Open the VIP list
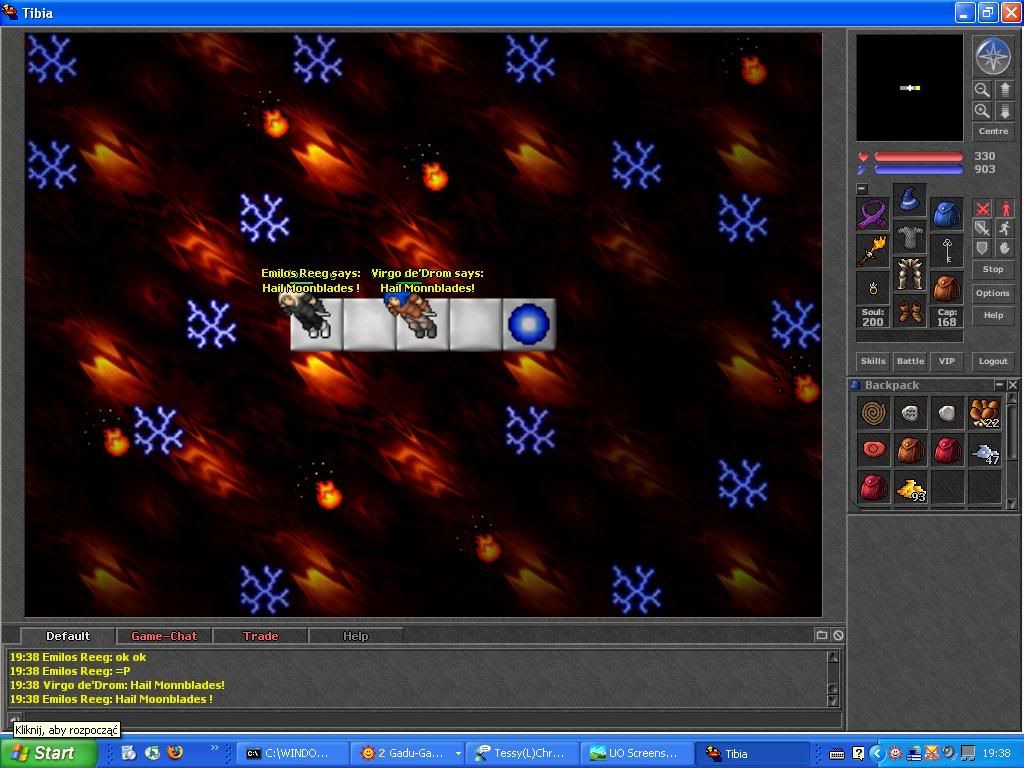Image resolution: width=1024 pixels, height=768 pixels. 946,361
